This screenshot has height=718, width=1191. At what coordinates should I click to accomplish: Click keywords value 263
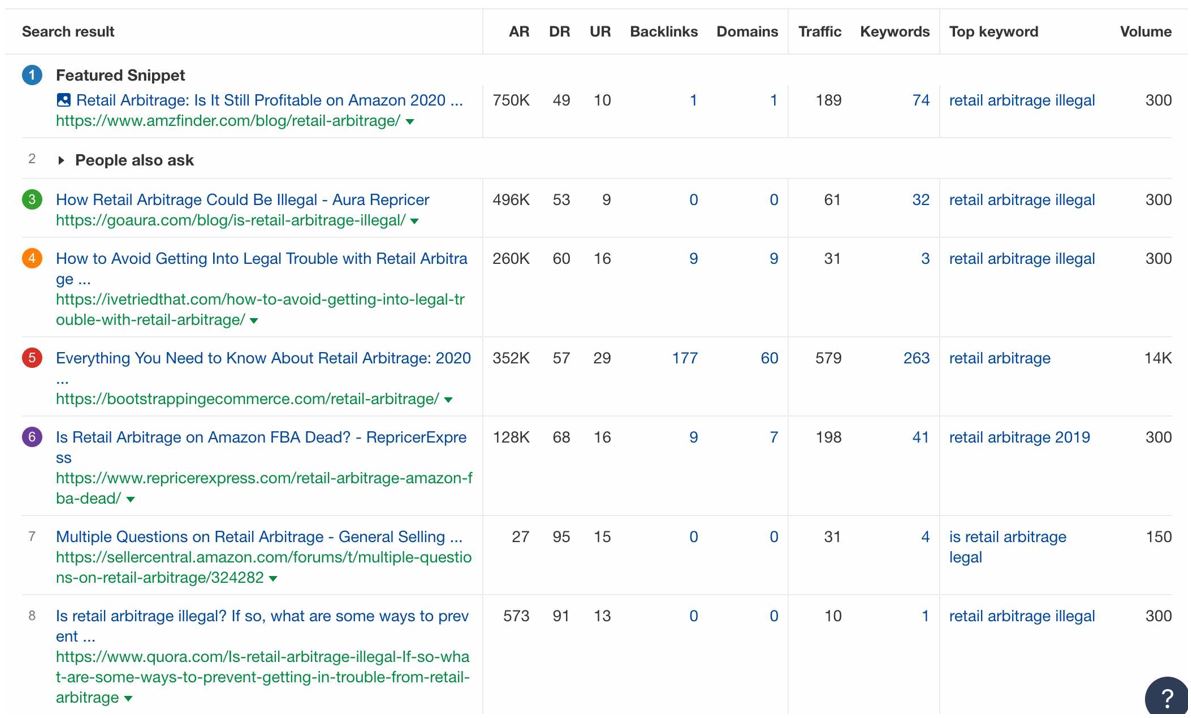pyautogui.click(x=916, y=358)
